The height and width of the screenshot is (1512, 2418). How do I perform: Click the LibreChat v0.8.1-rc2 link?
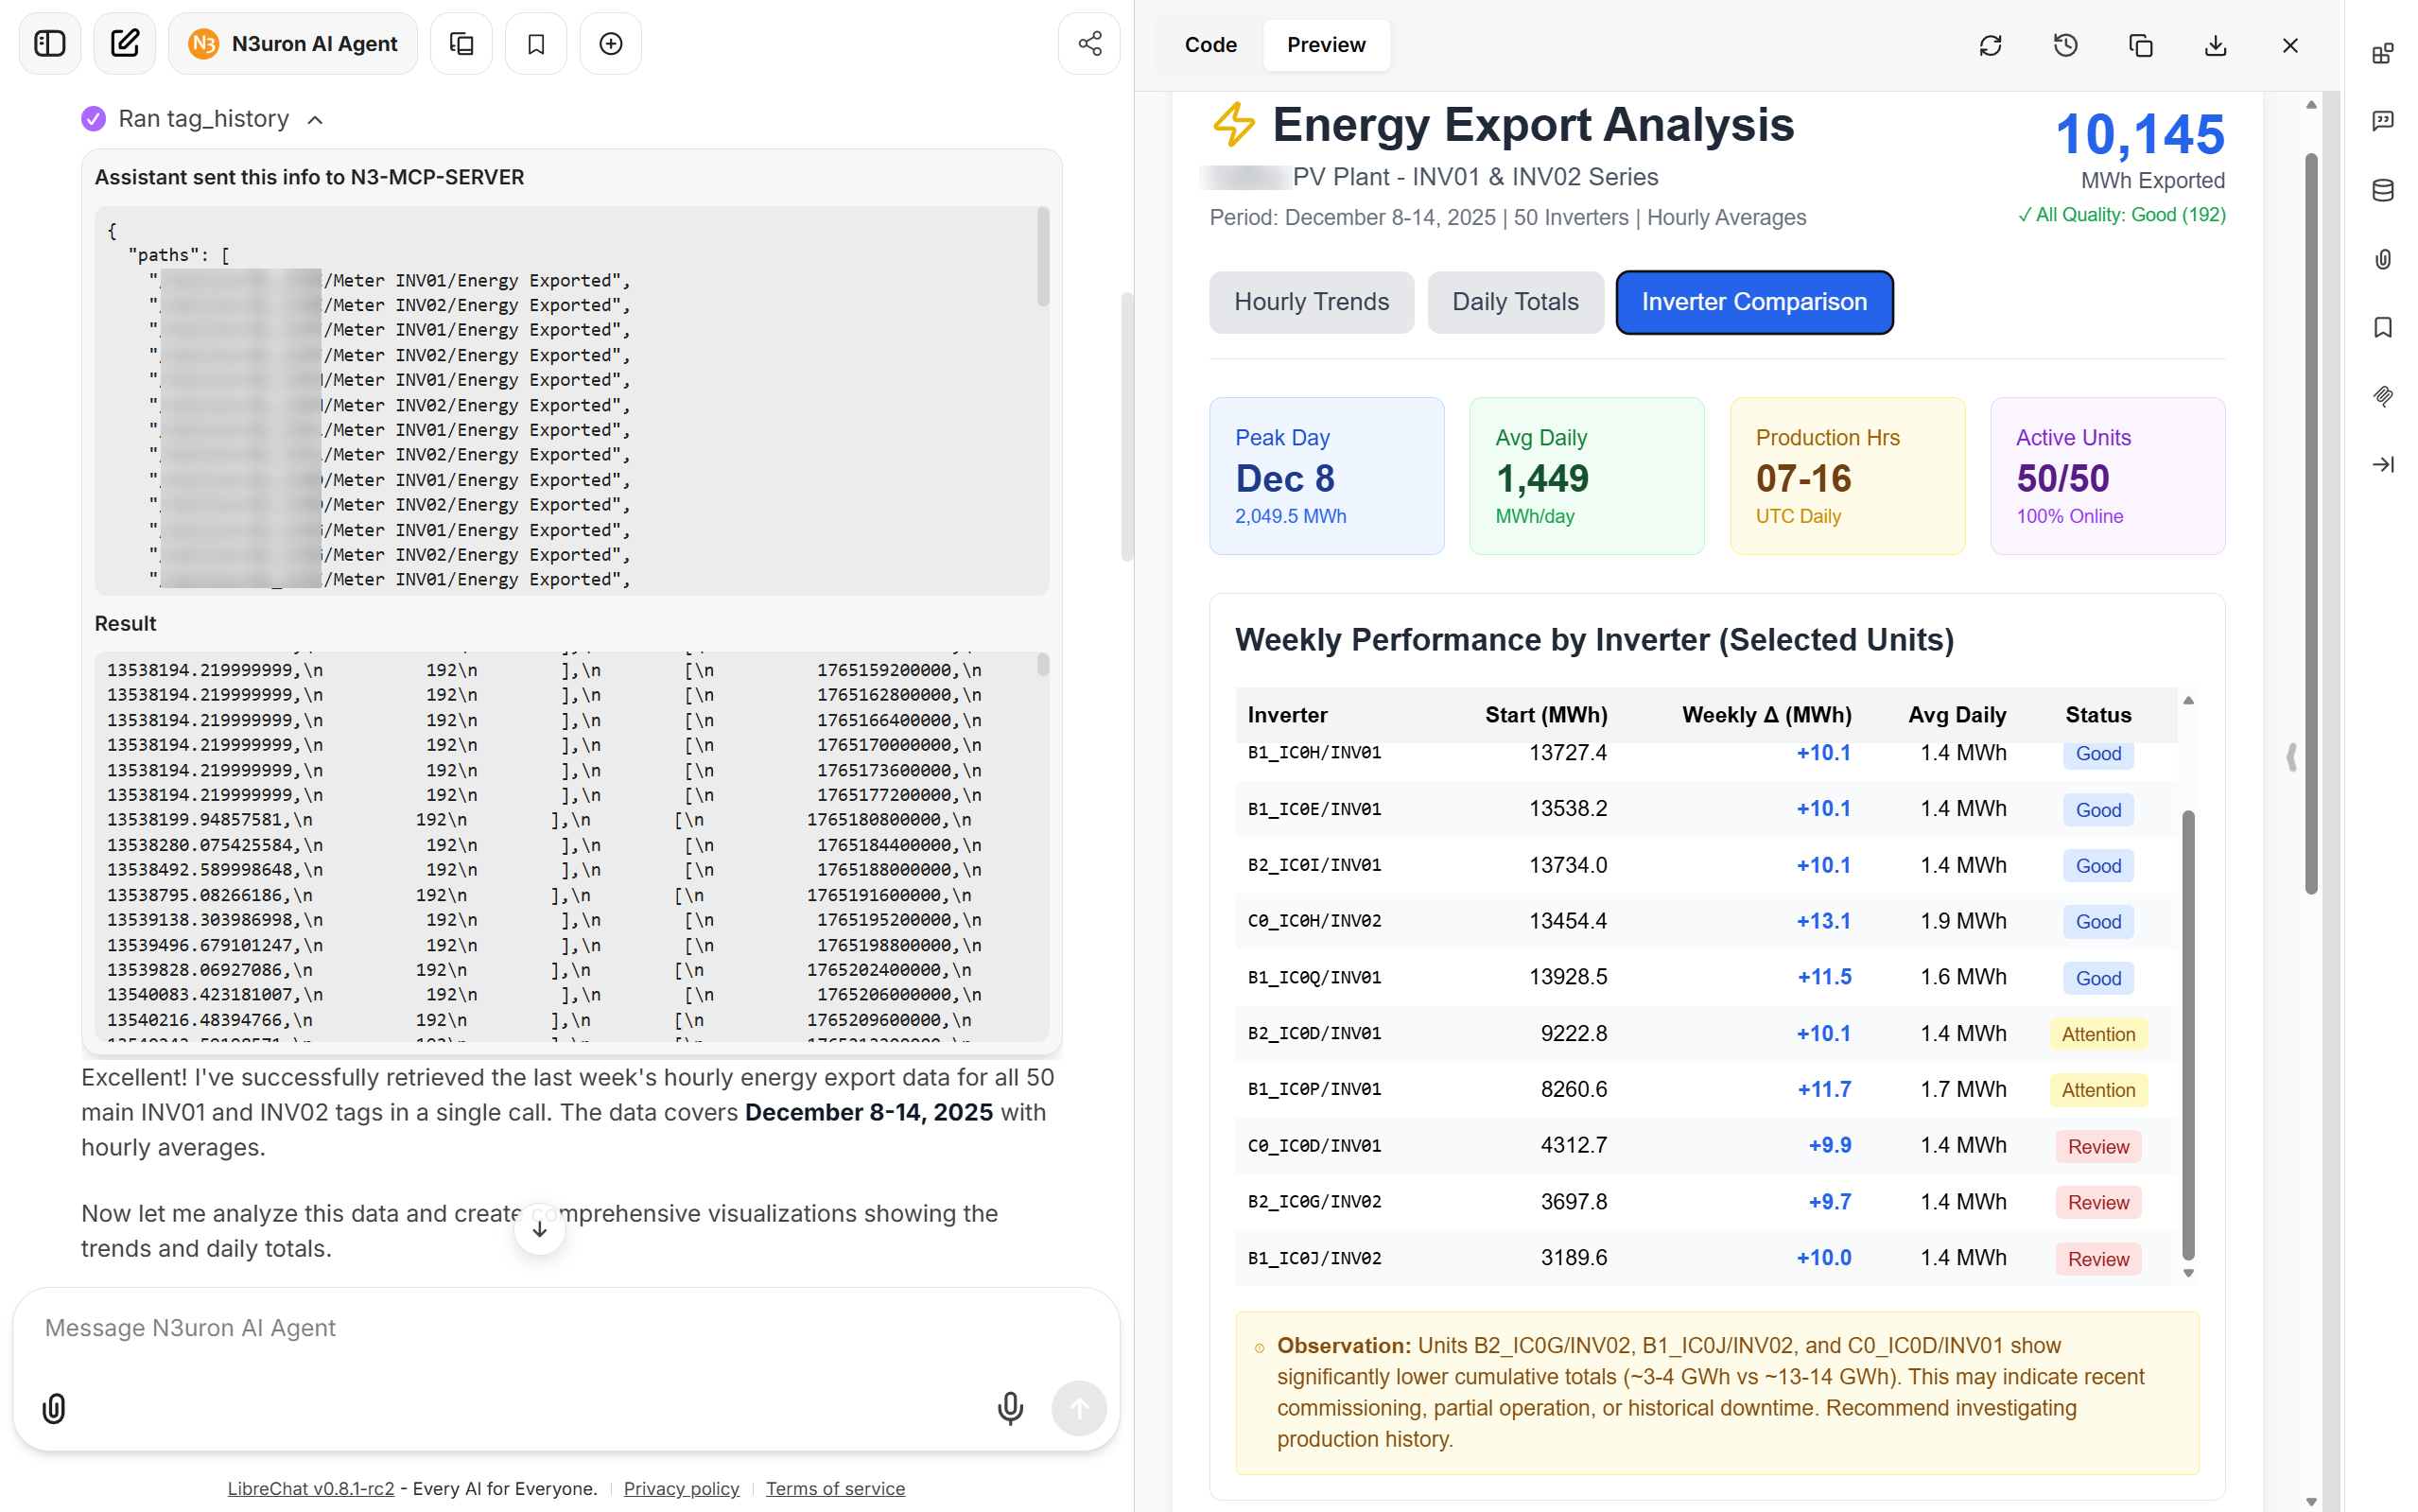(310, 1488)
